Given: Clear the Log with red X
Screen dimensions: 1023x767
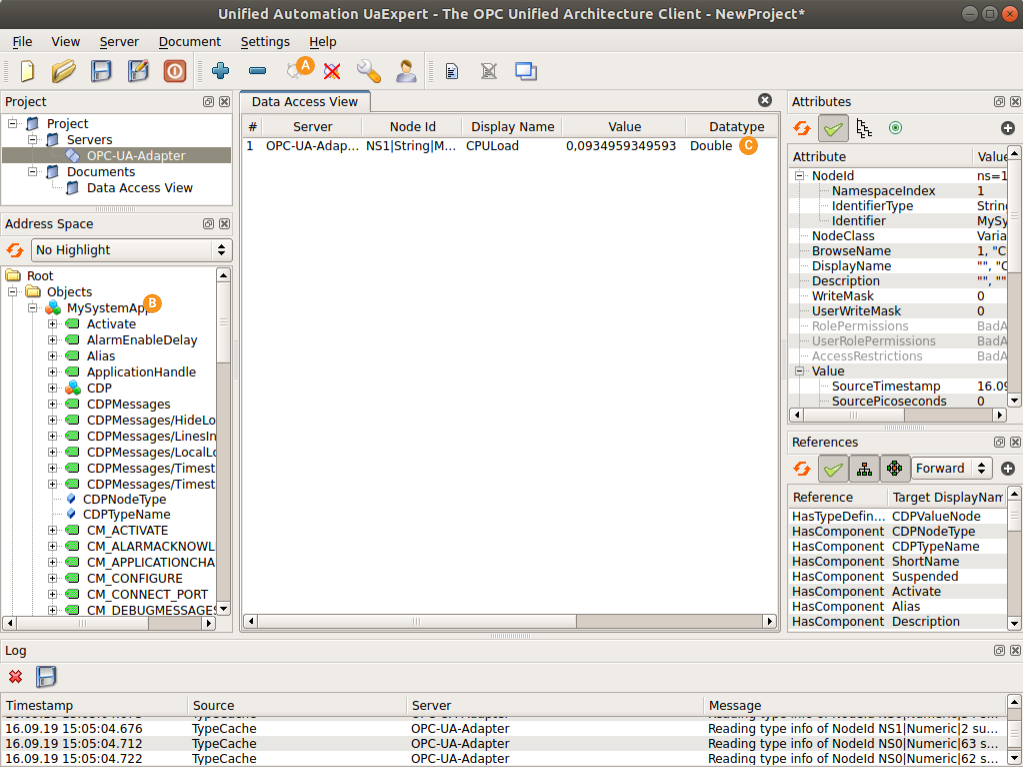Looking at the screenshot, I should [x=16, y=677].
